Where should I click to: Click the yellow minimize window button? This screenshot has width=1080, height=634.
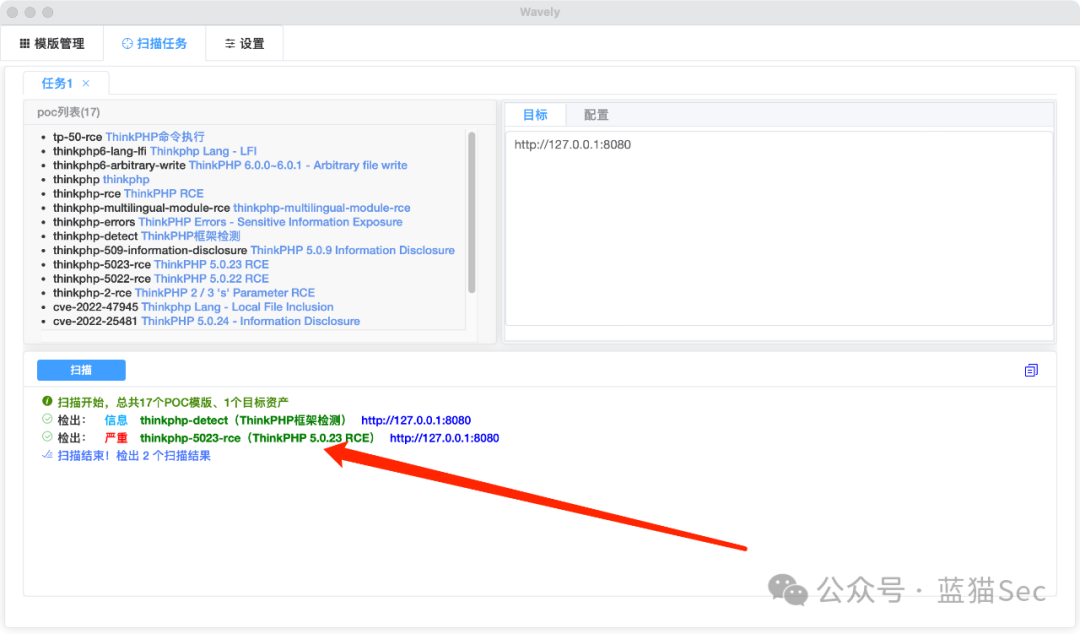[30, 12]
